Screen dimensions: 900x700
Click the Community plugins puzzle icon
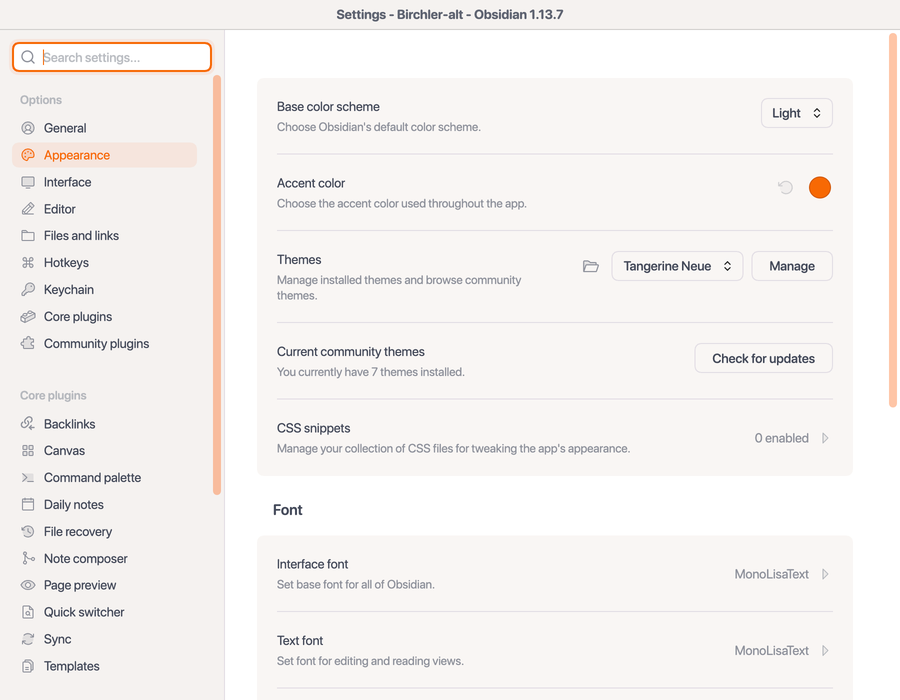point(28,343)
